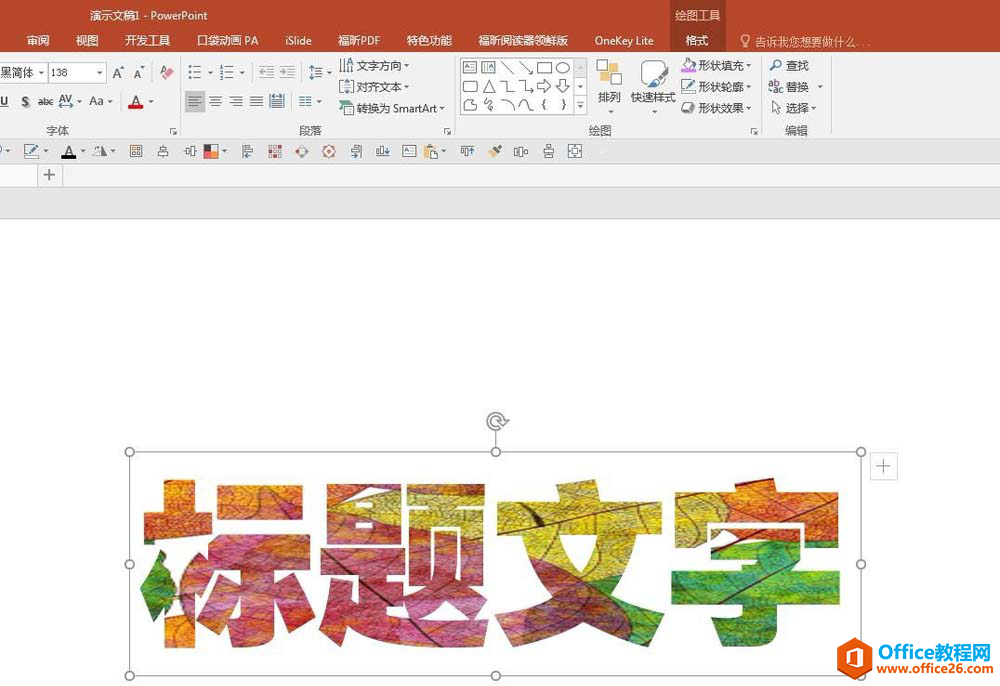This screenshot has width=1000, height=686.
Task: Click the increase font size icon
Action: click(118, 73)
